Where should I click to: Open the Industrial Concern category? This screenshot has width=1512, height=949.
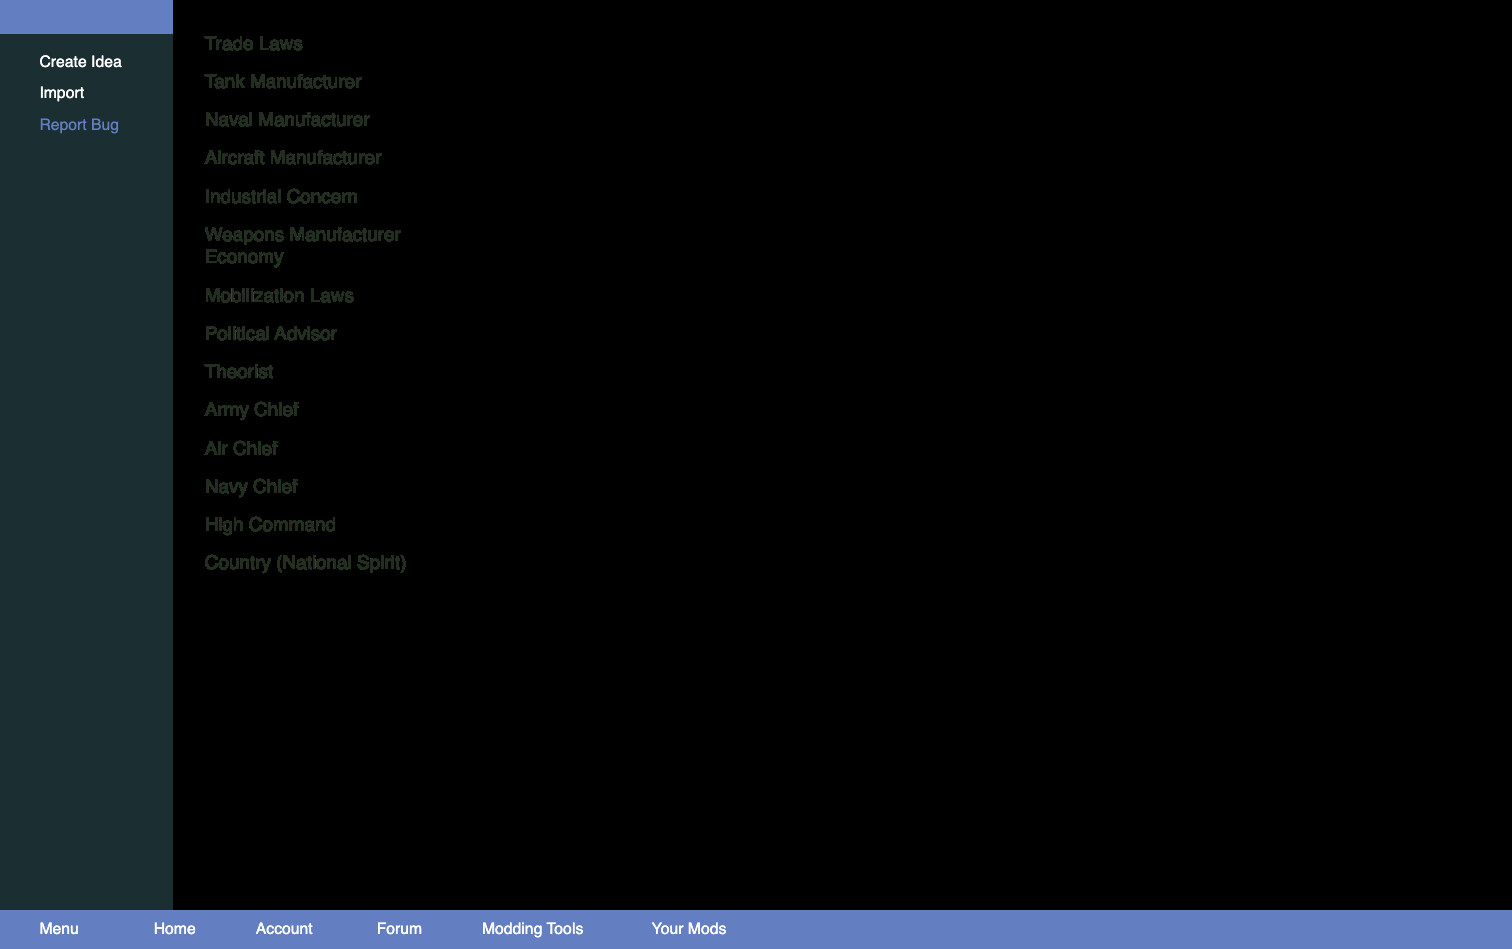(281, 197)
